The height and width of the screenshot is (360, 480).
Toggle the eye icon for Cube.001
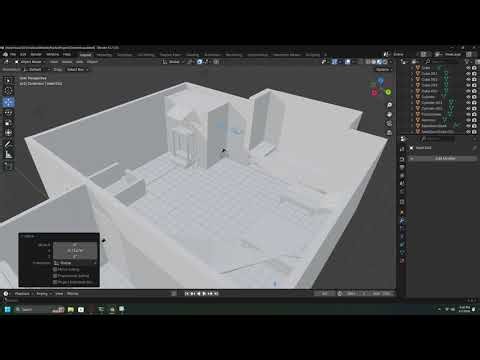pyautogui.click(x=468, y=74)
